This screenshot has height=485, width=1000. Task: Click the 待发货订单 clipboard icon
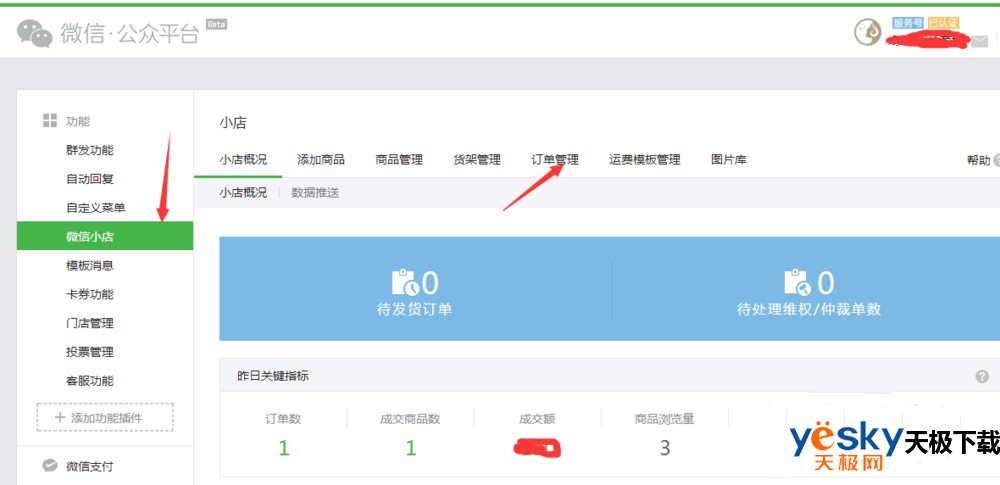(405, 283)
